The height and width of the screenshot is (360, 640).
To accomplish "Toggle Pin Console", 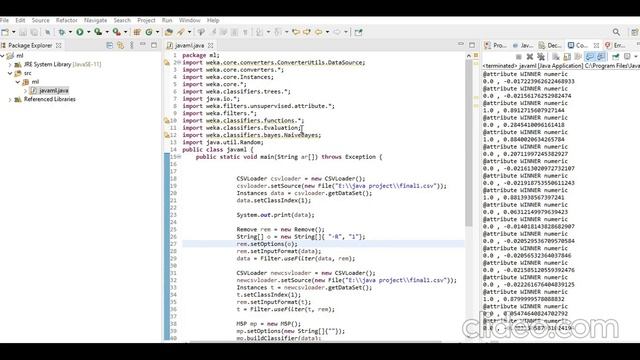I will pos(616,56).
